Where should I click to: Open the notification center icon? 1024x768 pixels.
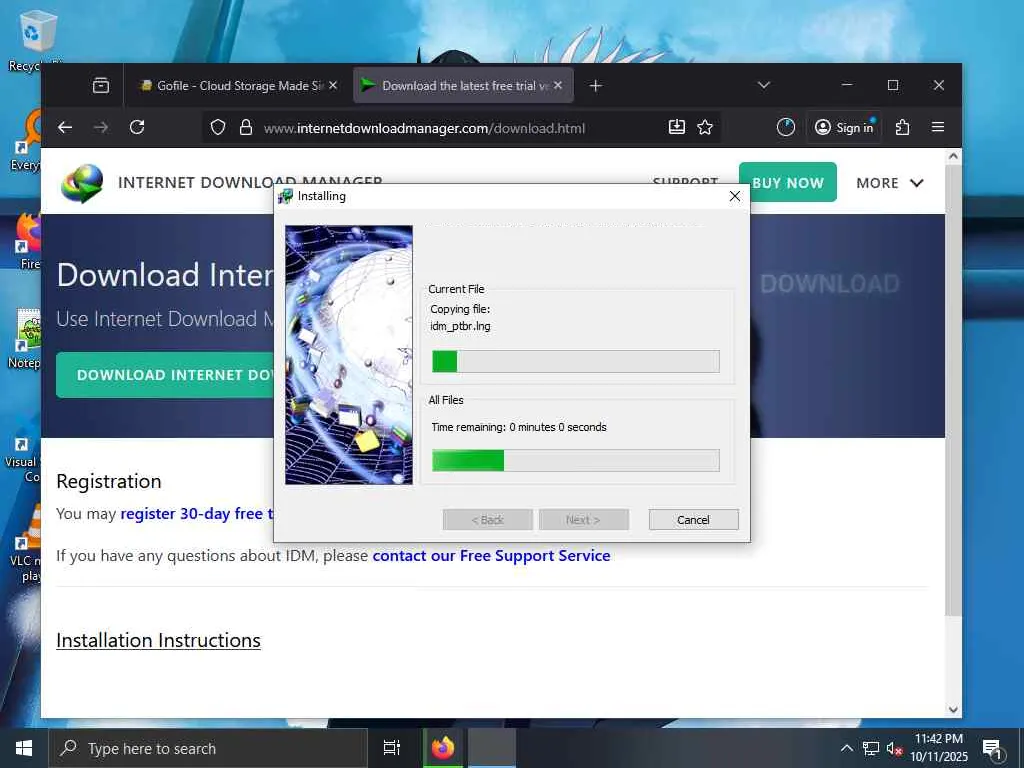click(x=993, y=750)
